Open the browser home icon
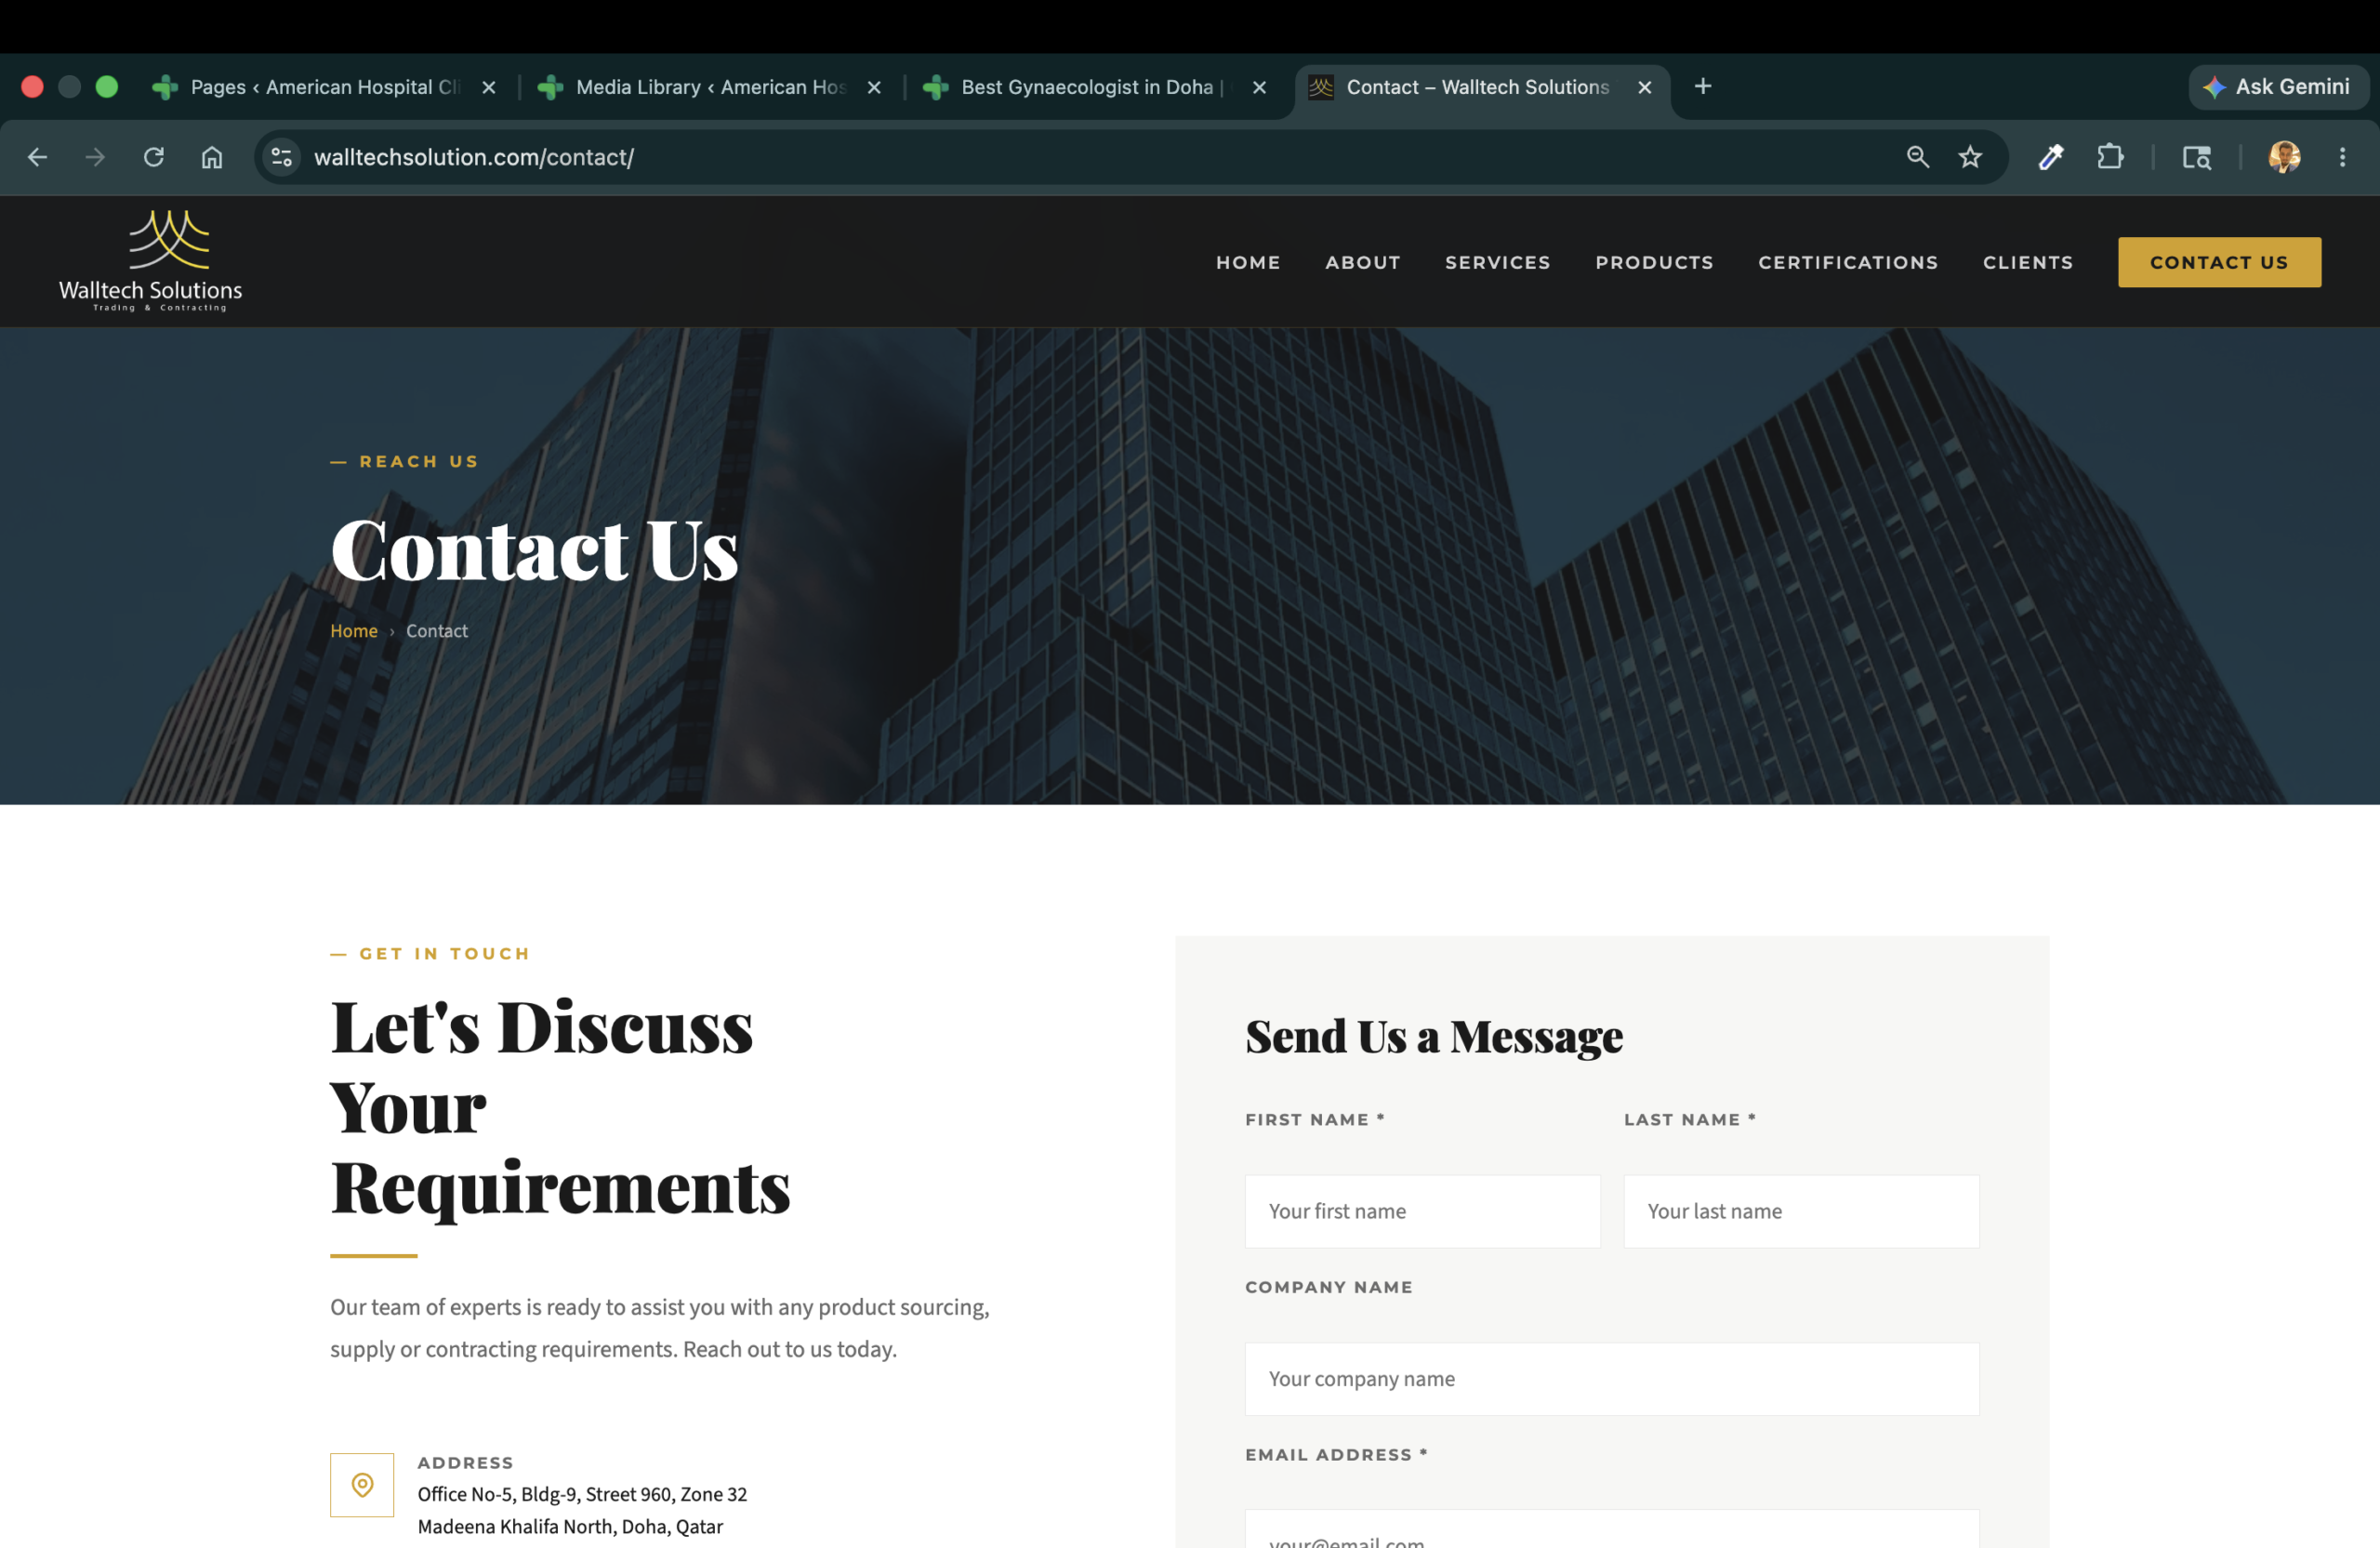The image size is (2380, 1548). 212,157
